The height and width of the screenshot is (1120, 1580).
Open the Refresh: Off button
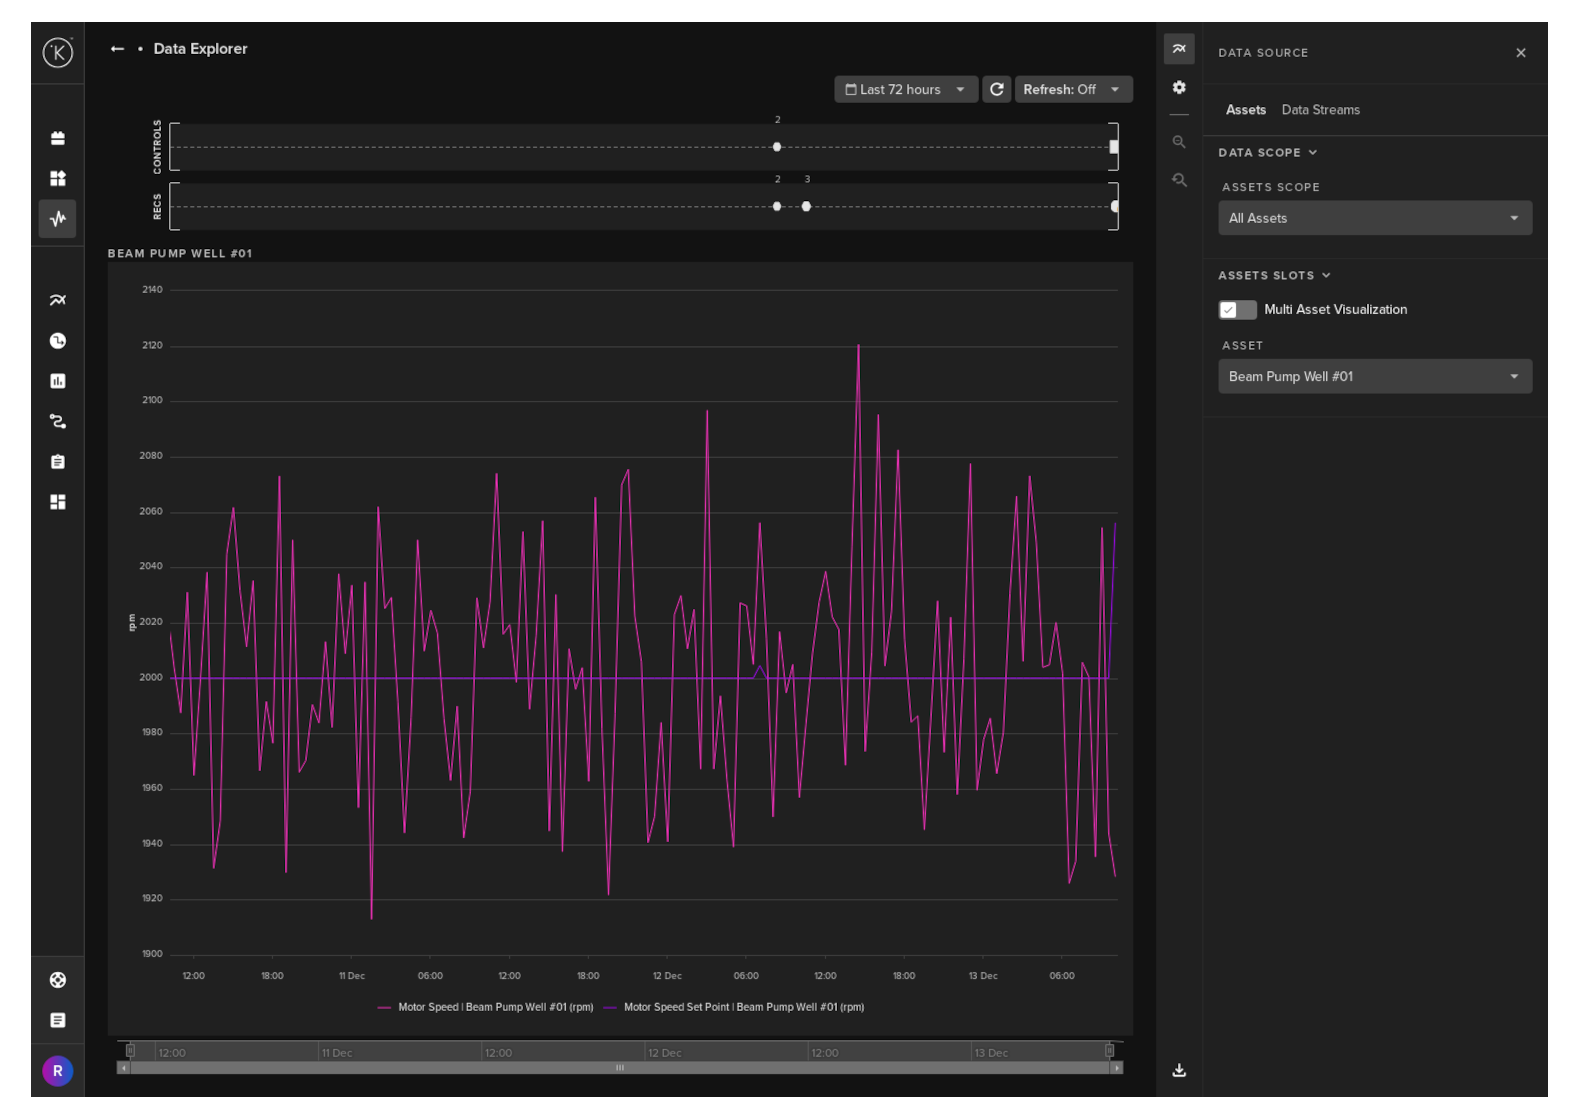pos(1072,90)
